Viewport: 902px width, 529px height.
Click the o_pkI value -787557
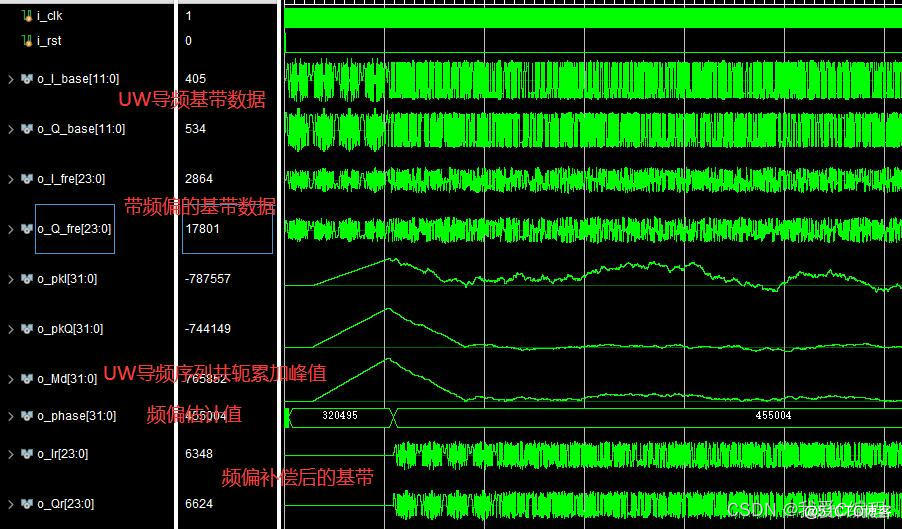point(208,279)
